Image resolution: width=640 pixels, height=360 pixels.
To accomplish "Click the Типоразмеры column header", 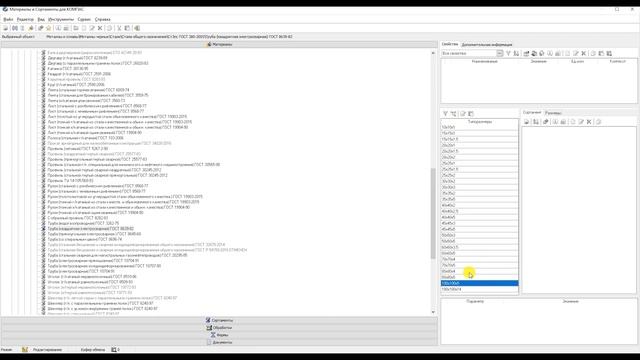I will 480,122.
